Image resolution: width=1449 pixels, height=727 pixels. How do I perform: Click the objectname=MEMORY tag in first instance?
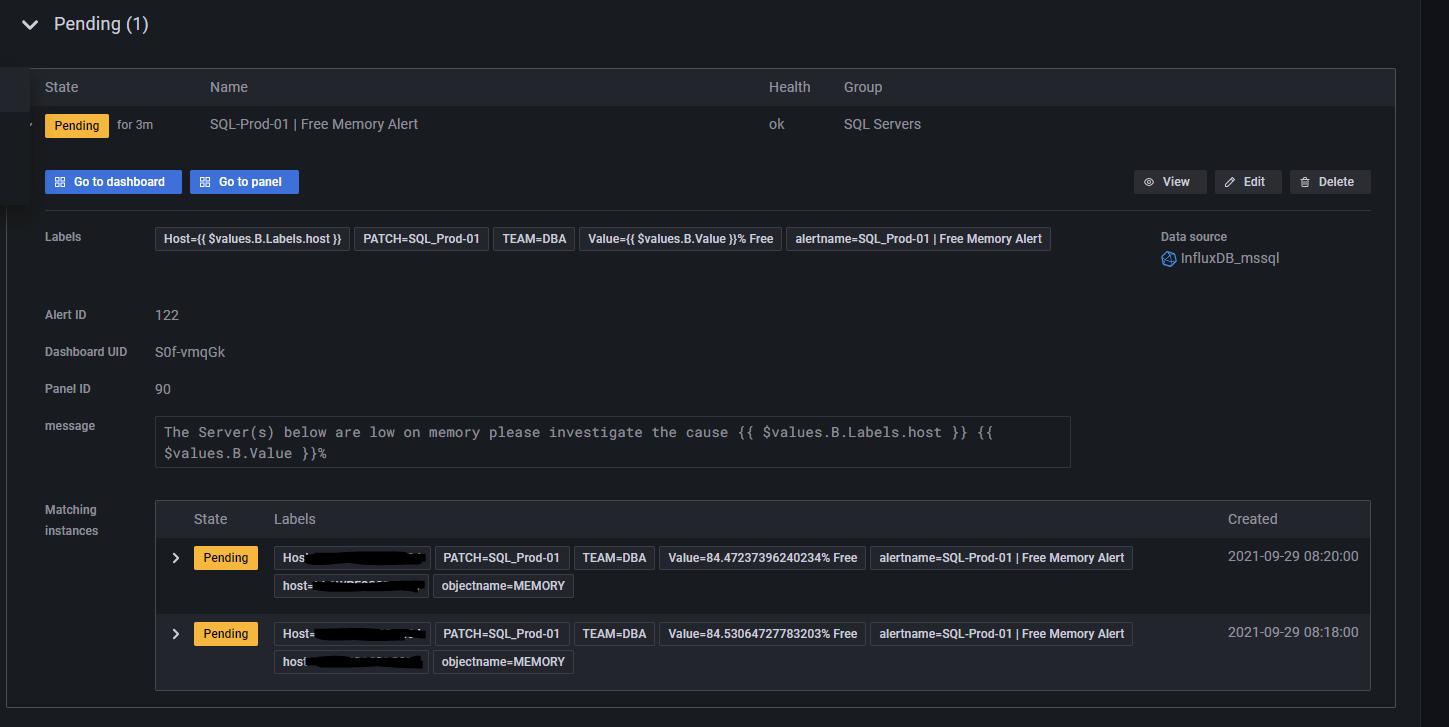503,586
